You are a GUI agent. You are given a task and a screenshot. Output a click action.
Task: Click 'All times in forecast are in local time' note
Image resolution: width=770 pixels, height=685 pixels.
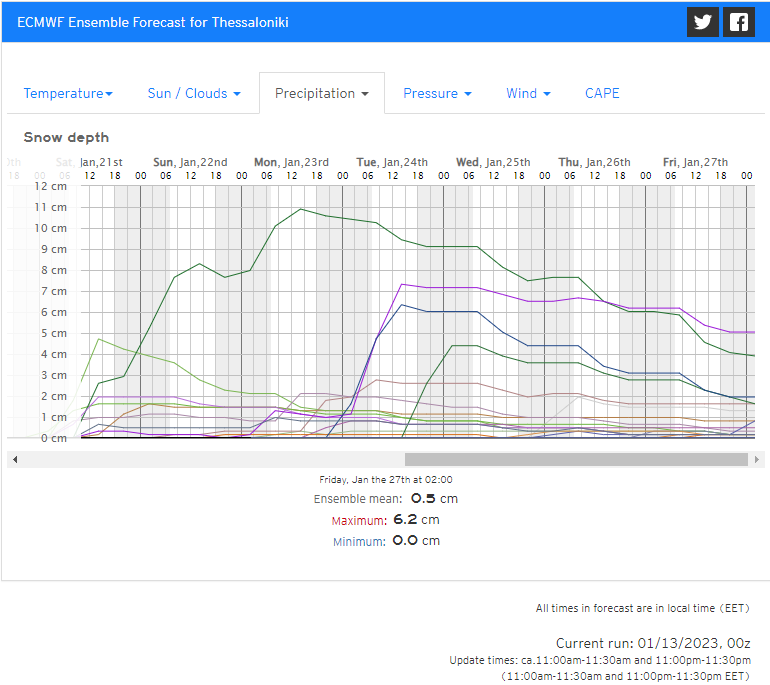[642, 608]
